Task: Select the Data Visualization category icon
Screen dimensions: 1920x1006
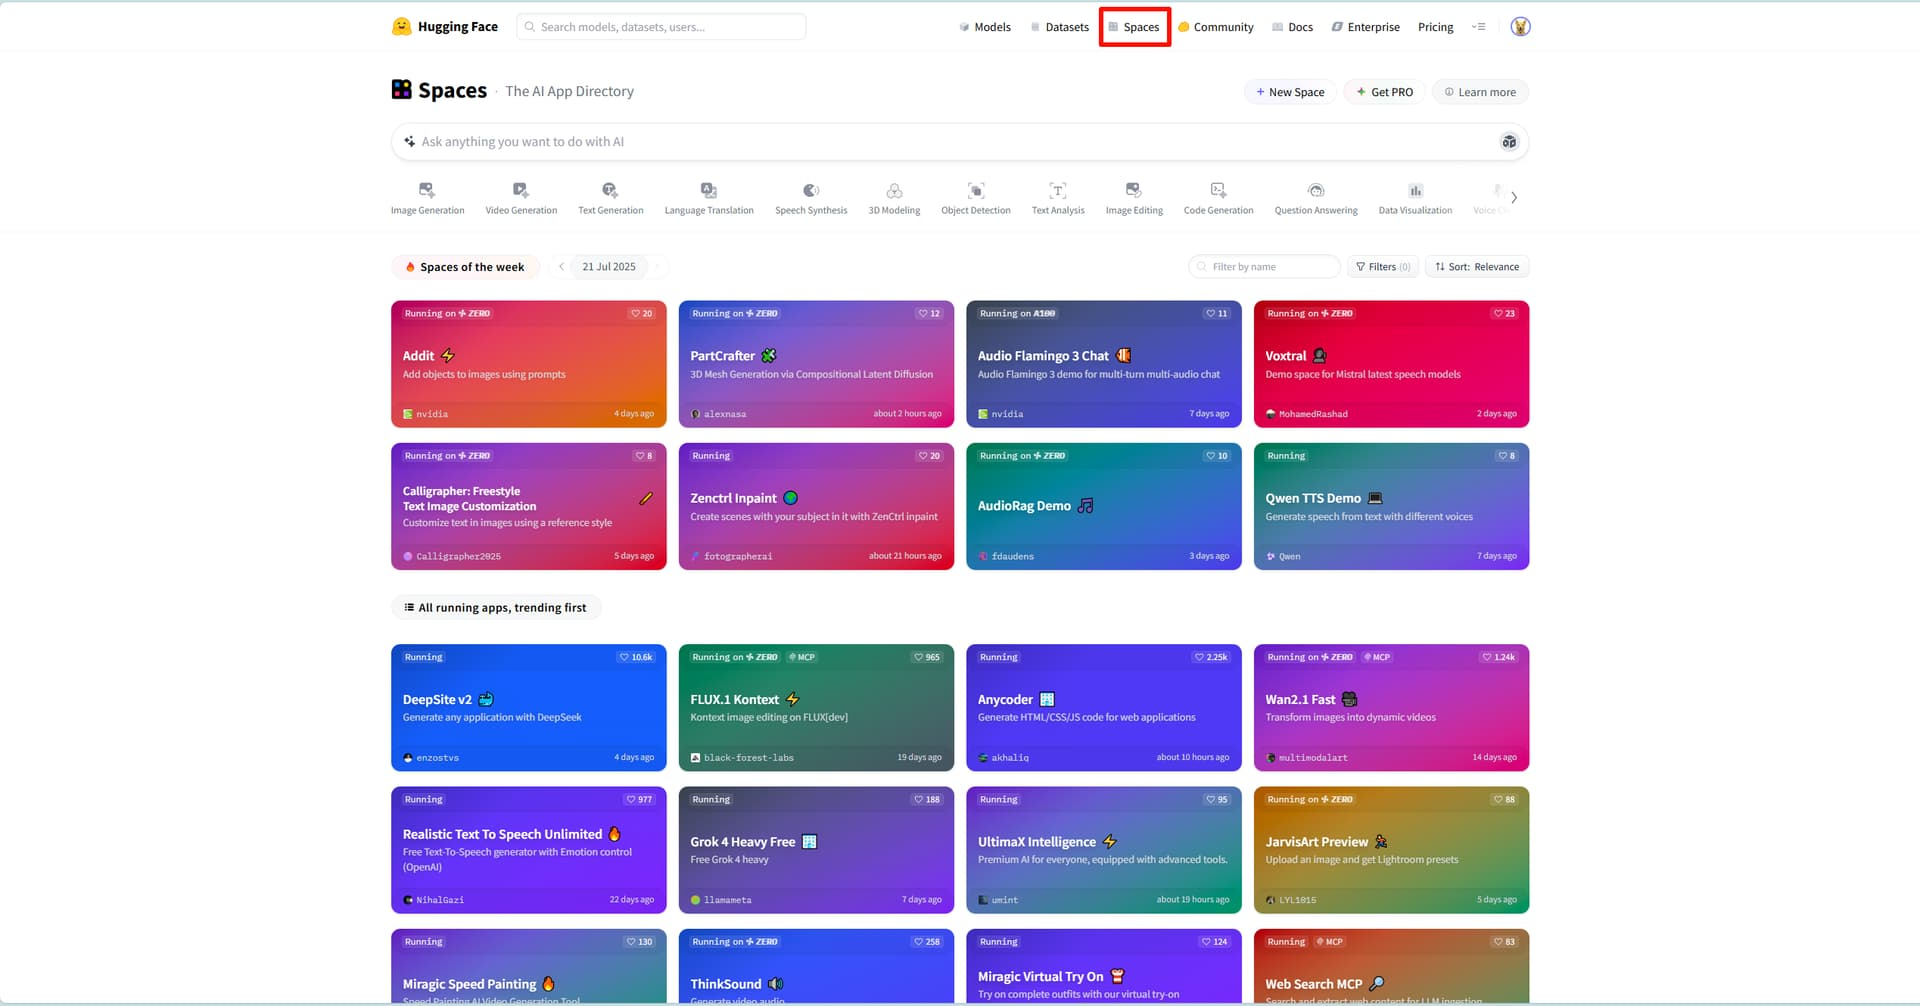Action: click(1415, 190)
